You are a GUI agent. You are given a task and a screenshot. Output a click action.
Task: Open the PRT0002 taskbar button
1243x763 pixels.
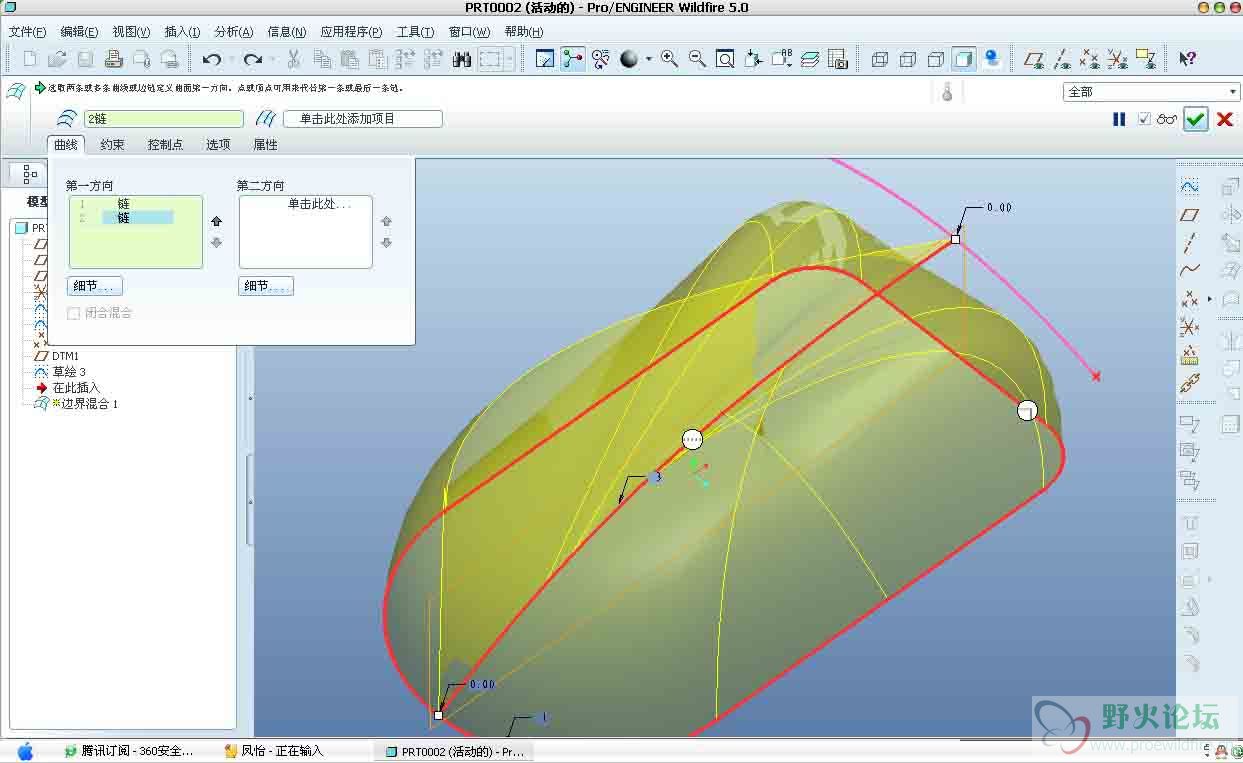coord(455,751)
